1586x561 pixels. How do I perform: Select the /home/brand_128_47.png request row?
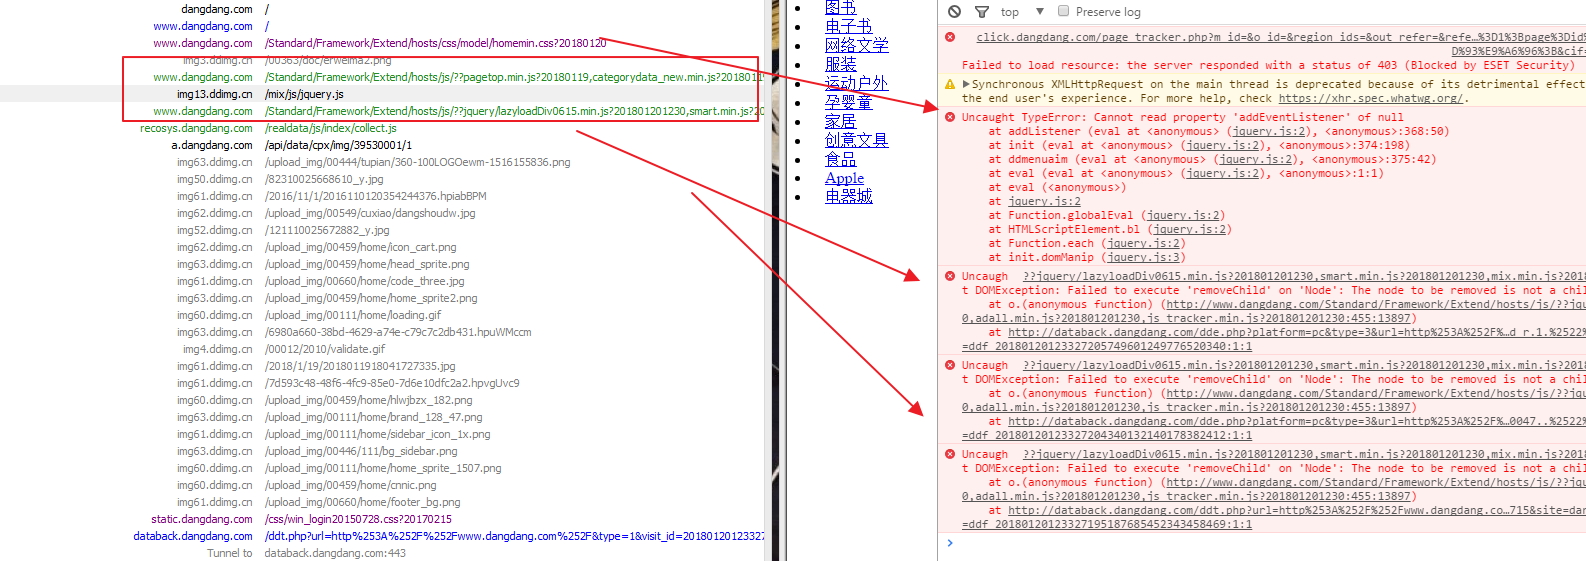382,417
